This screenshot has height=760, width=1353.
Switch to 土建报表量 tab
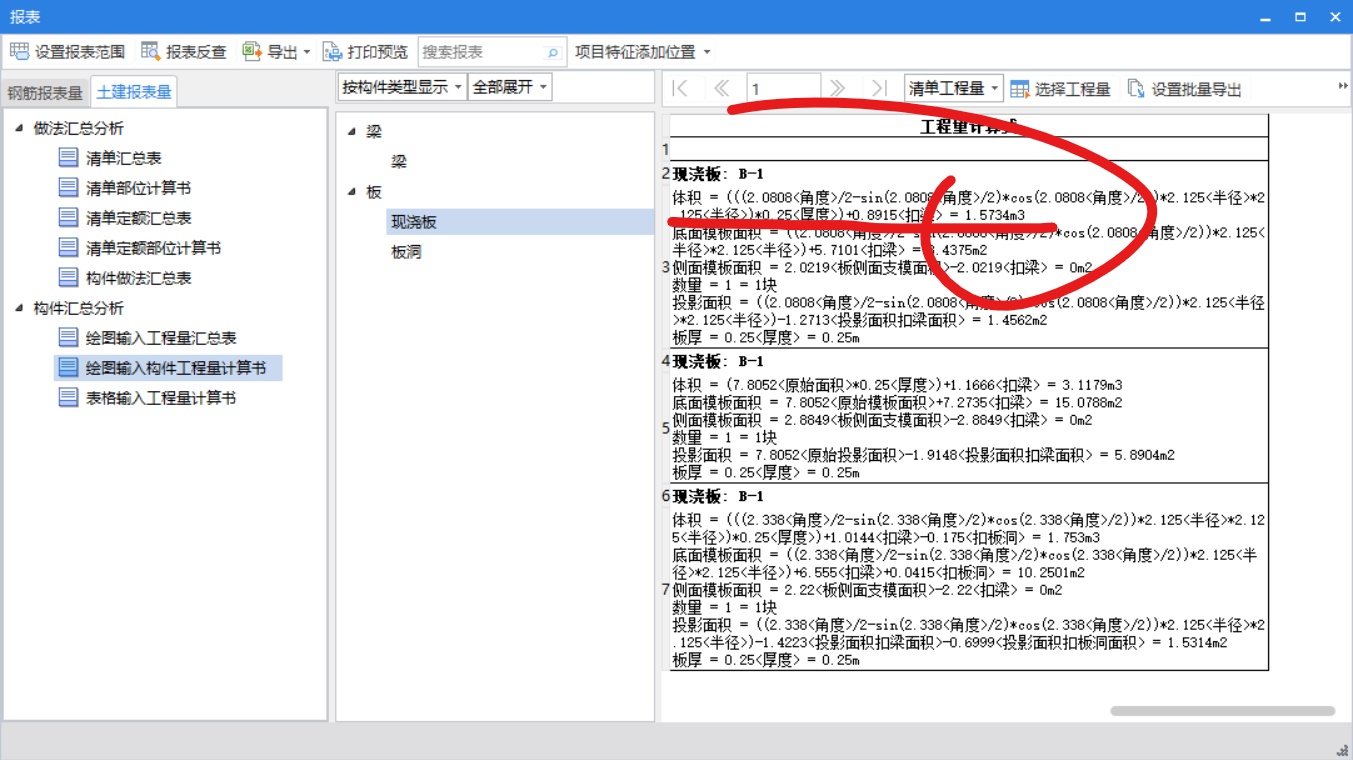tap(134, 92)
